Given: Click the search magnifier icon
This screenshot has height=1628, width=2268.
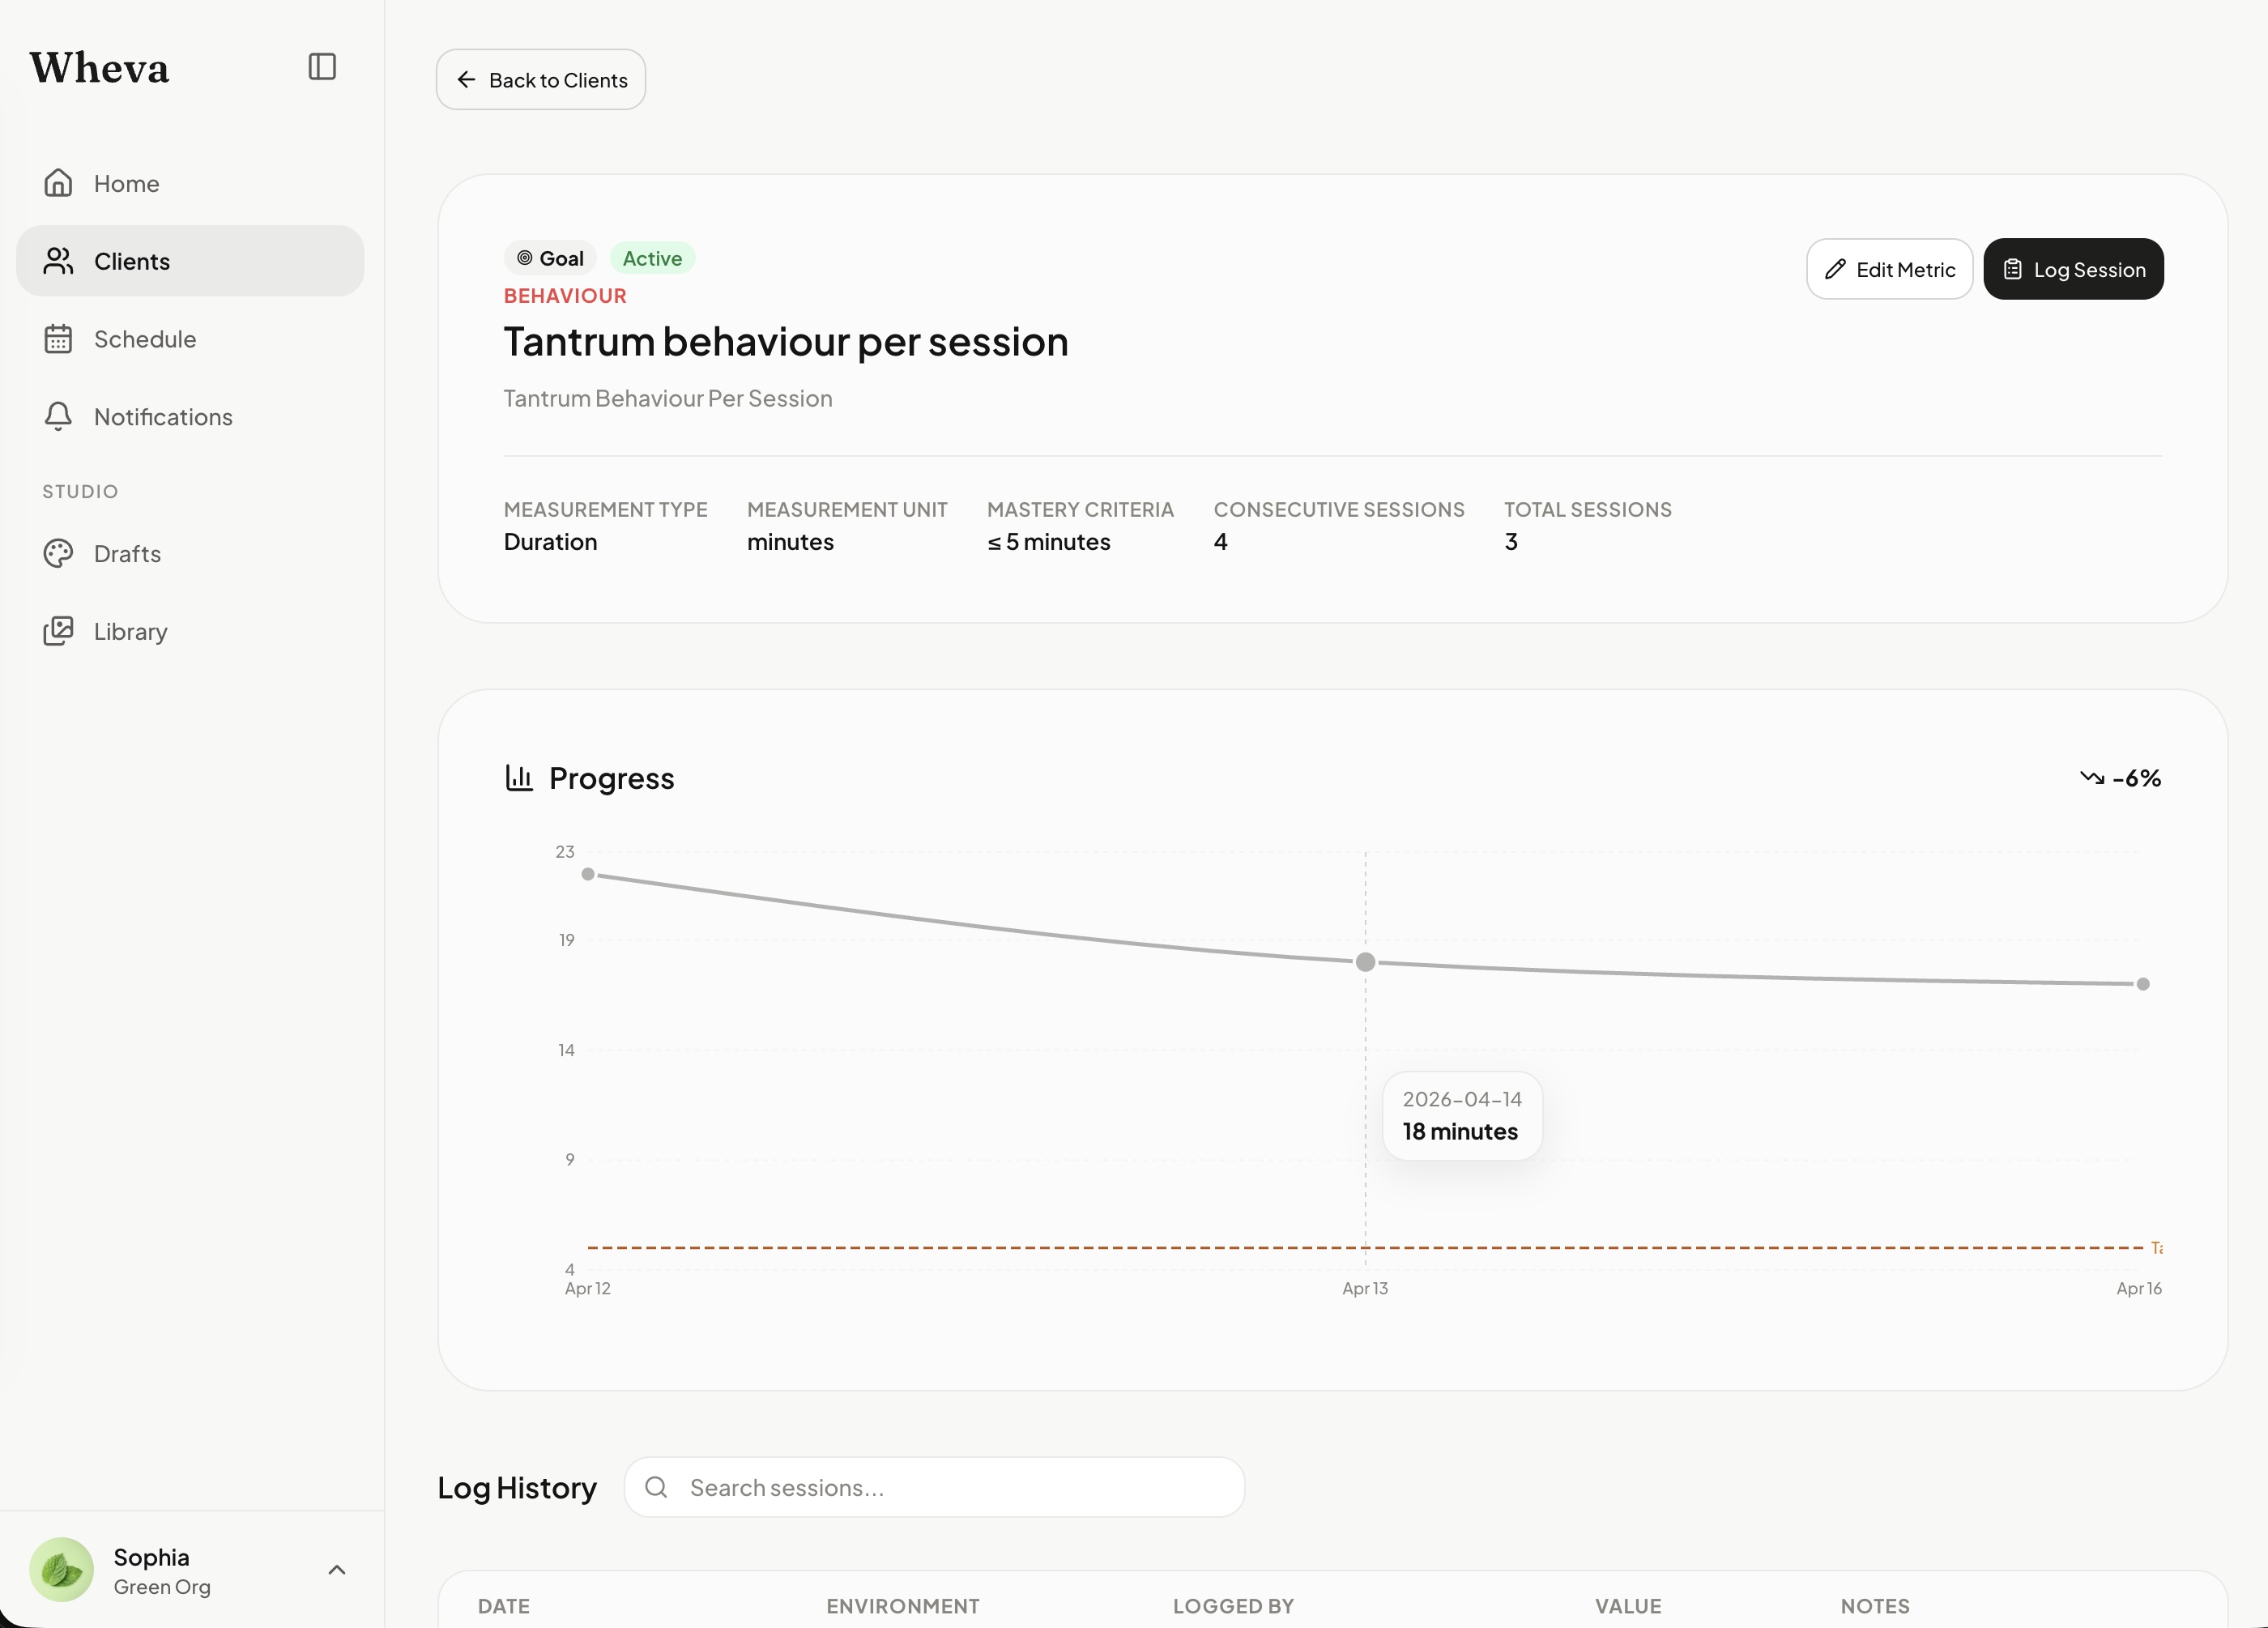Looking at the screenshot, I should click(x=656, y=1487).
